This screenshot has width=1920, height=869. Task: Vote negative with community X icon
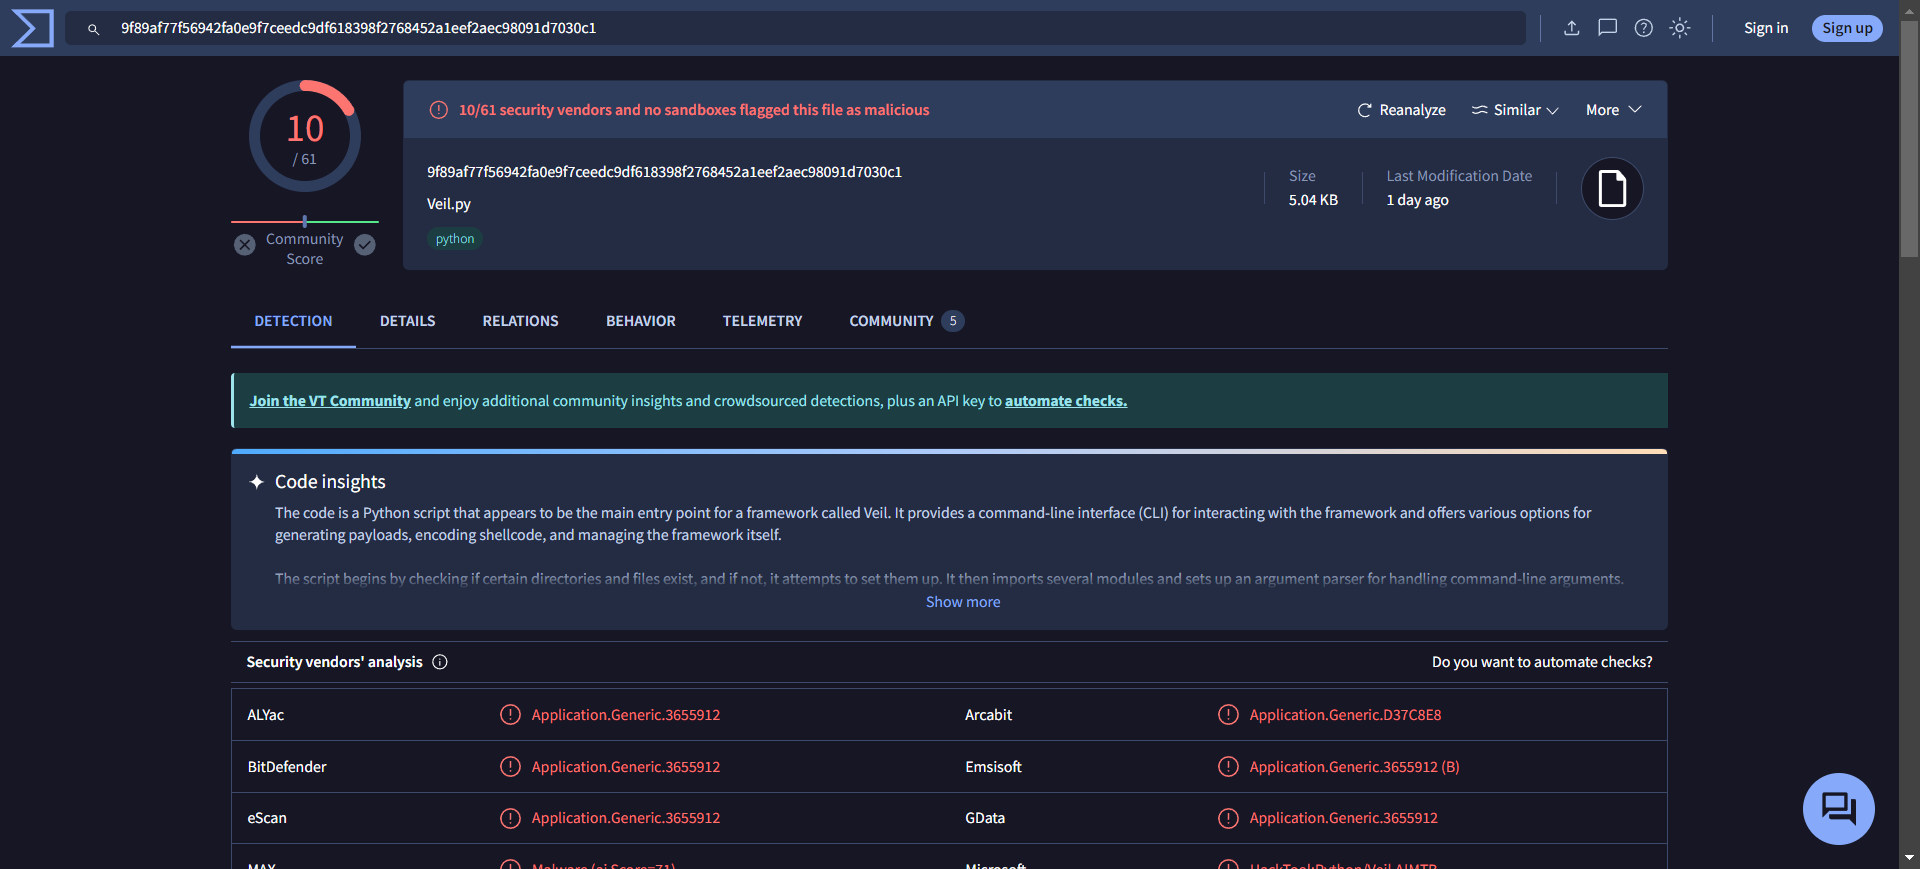[x=245, y=245]
